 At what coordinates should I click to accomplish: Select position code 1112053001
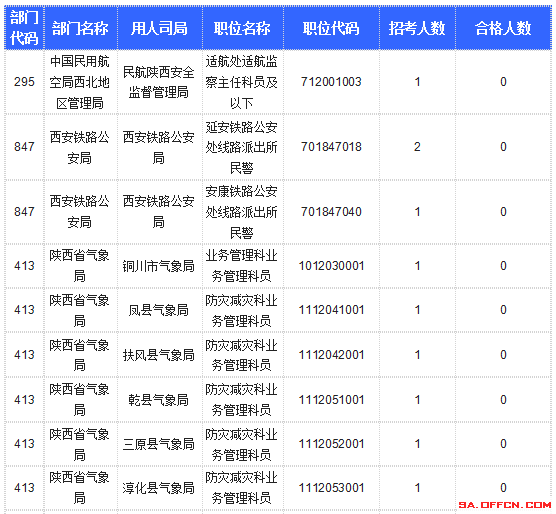331,488
